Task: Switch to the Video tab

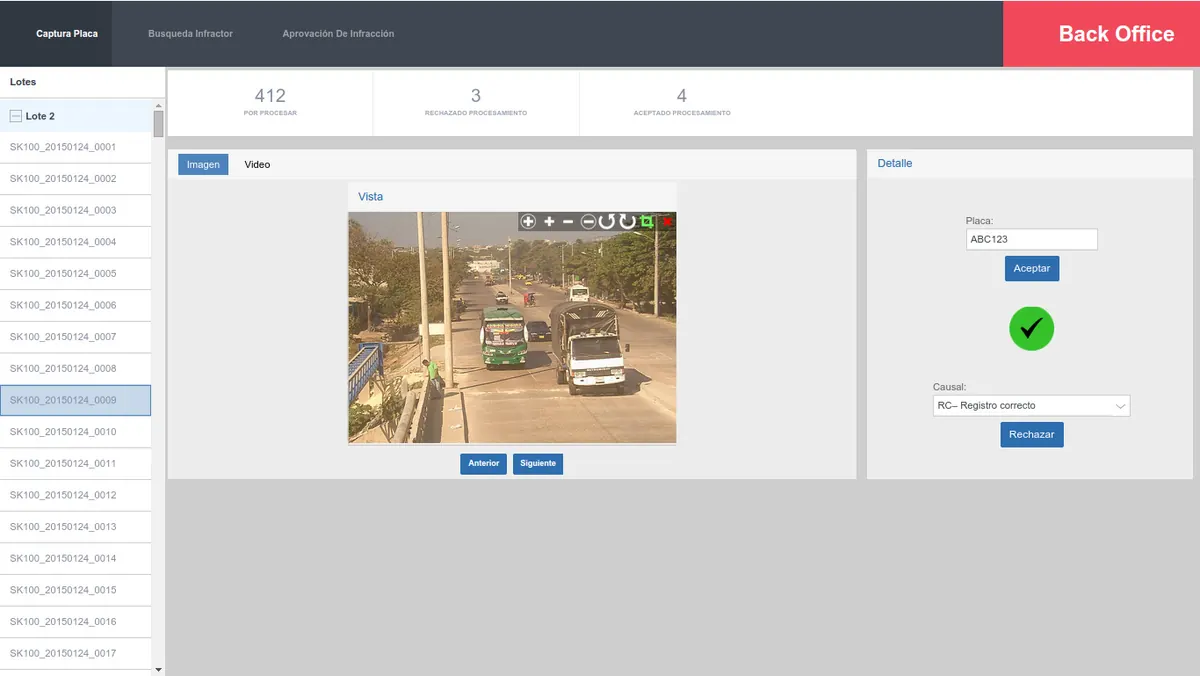Action: (257, 165)
